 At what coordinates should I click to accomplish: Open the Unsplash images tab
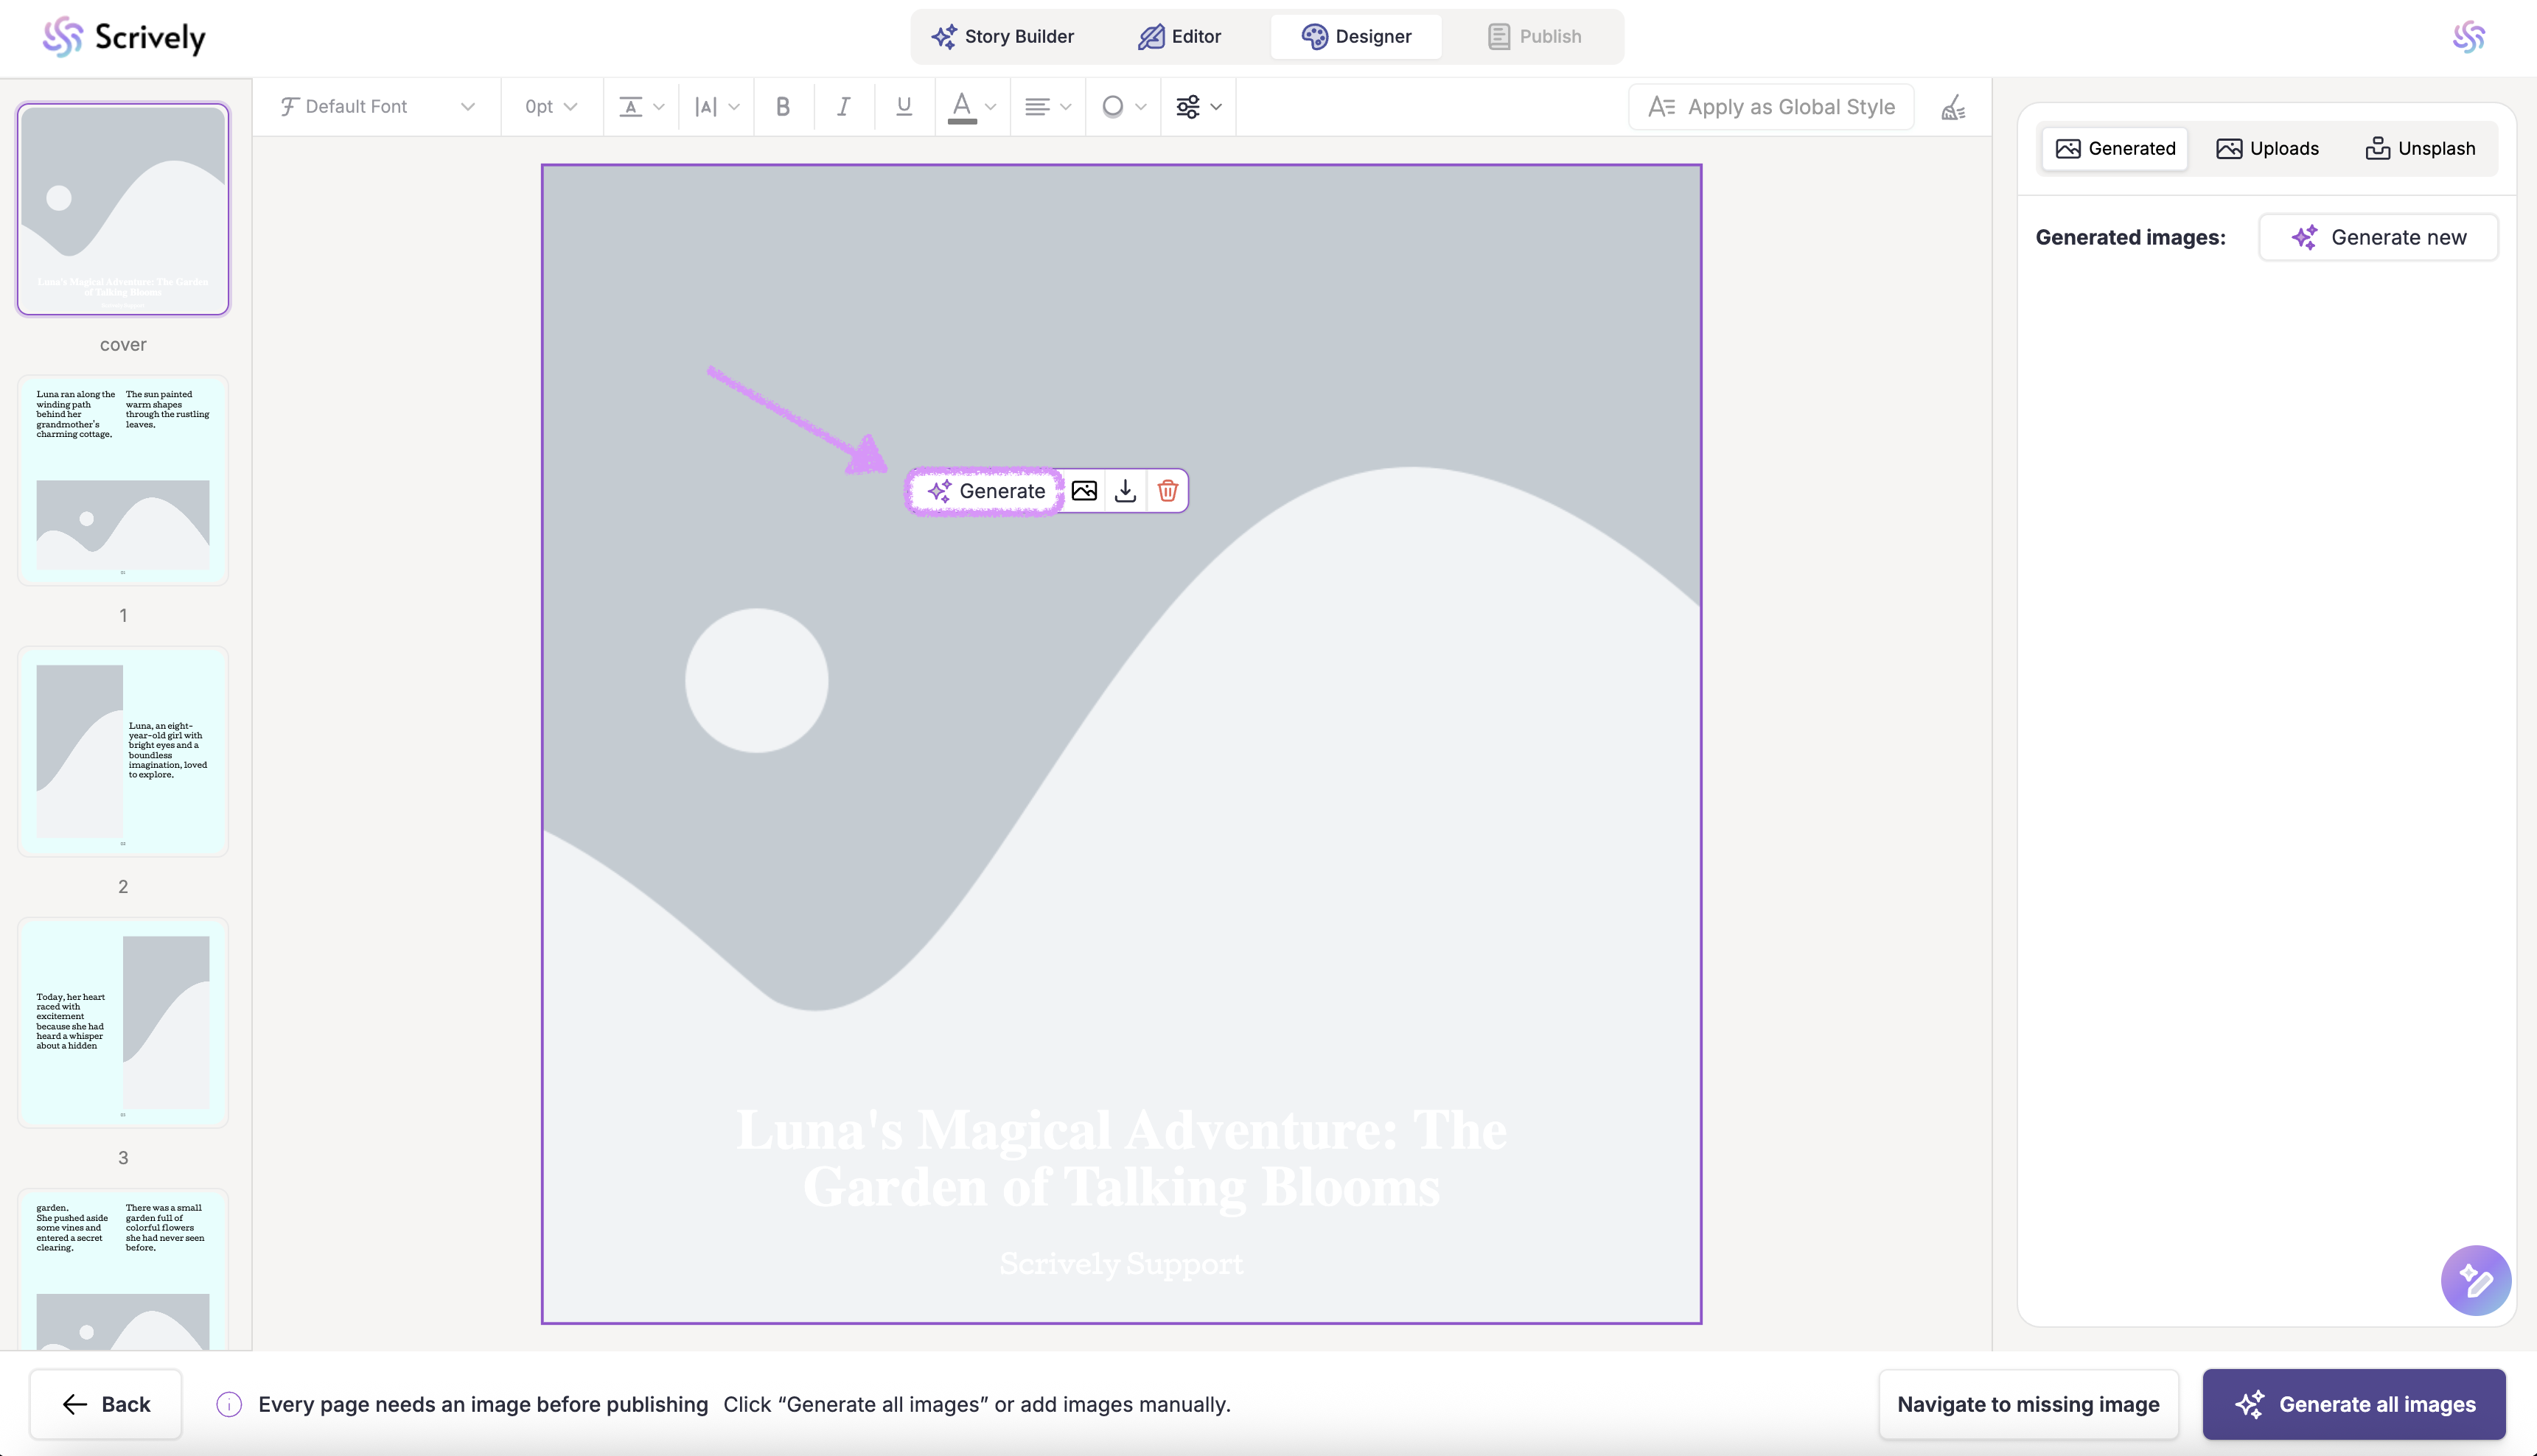2420,149
